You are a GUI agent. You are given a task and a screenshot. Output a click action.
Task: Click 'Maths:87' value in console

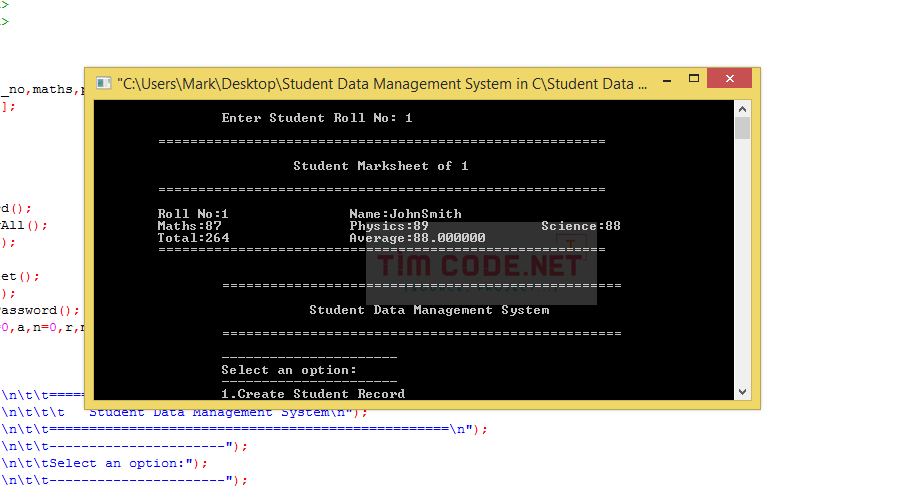[189, 226]
